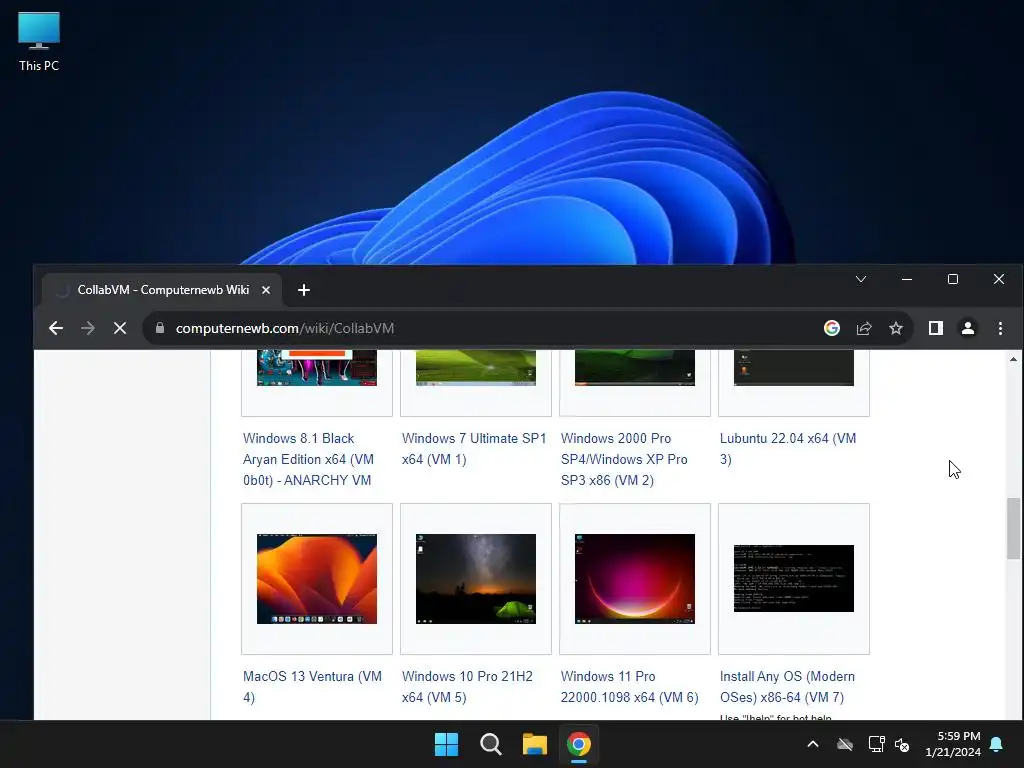
Task: Open the Install Any OS (Modern OSes) link
Action: (787, 686)
